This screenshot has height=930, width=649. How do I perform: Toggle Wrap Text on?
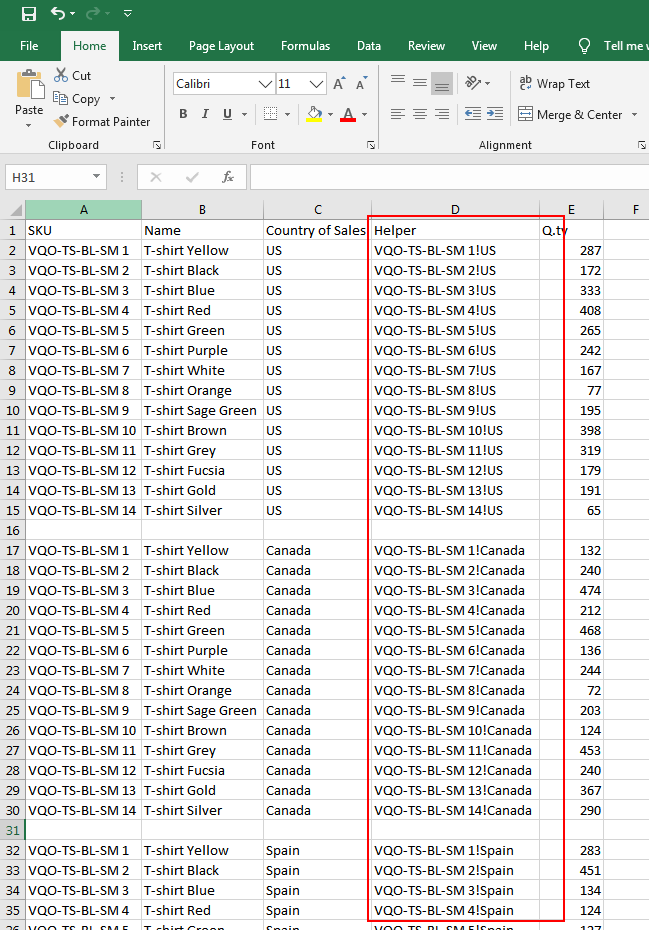tap(554, 84)
